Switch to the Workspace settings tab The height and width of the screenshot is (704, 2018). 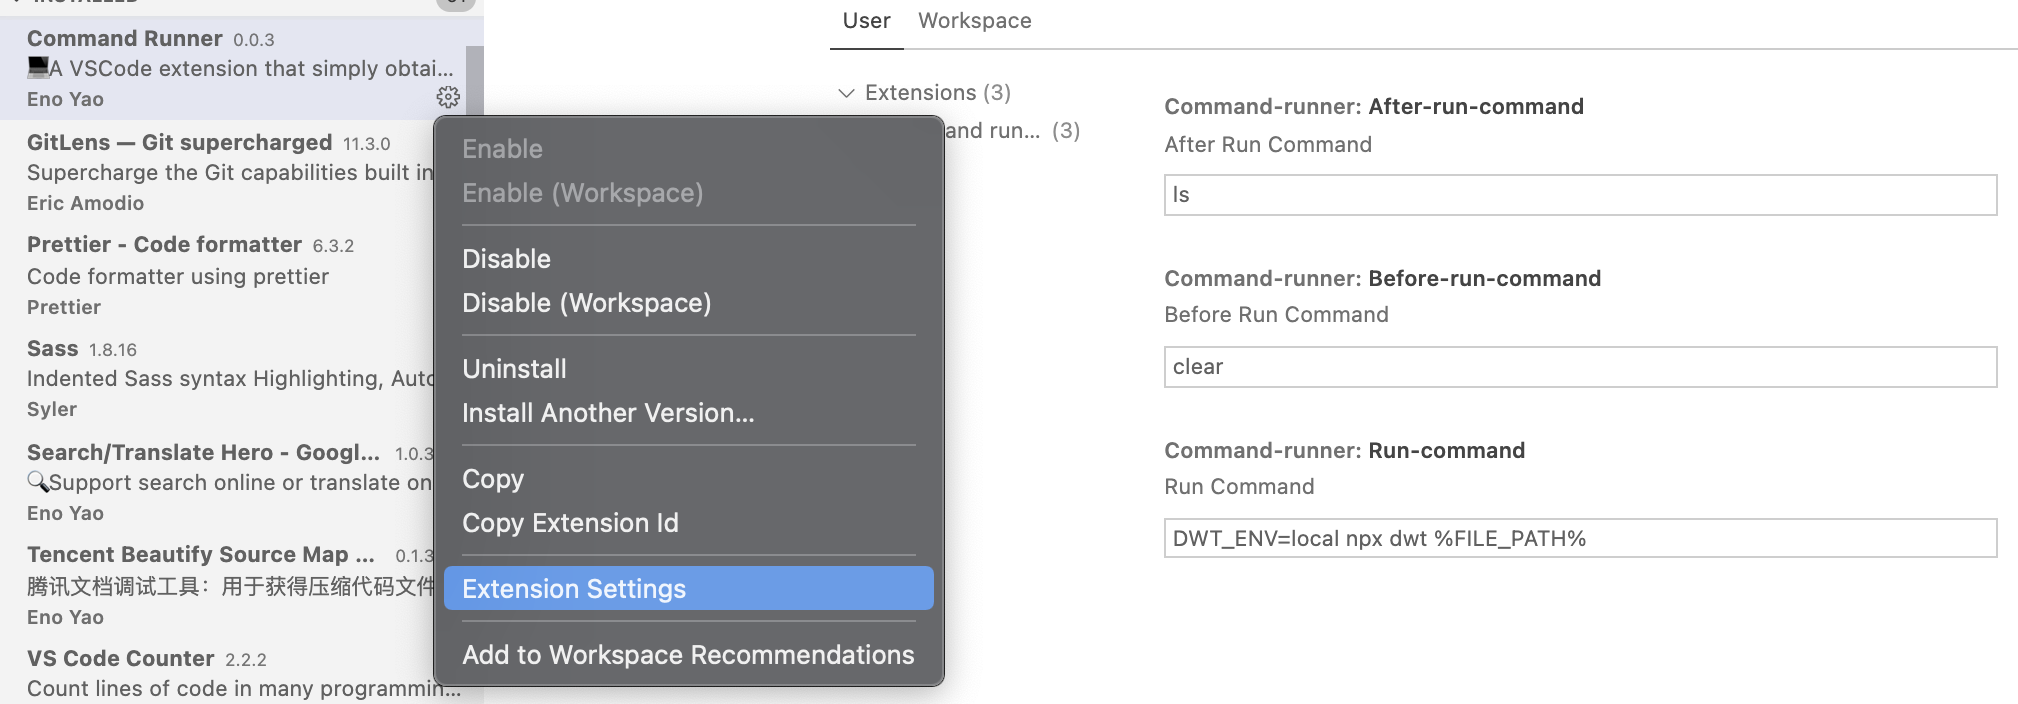[x=974, y=21]
